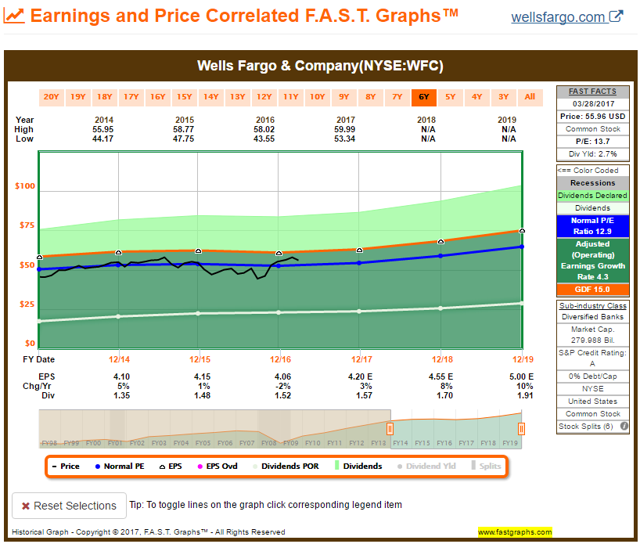Click the Div Yld: 2.7% cell
Image resolution: width=640 pixels, height=544 pixels.
(593, 154)
